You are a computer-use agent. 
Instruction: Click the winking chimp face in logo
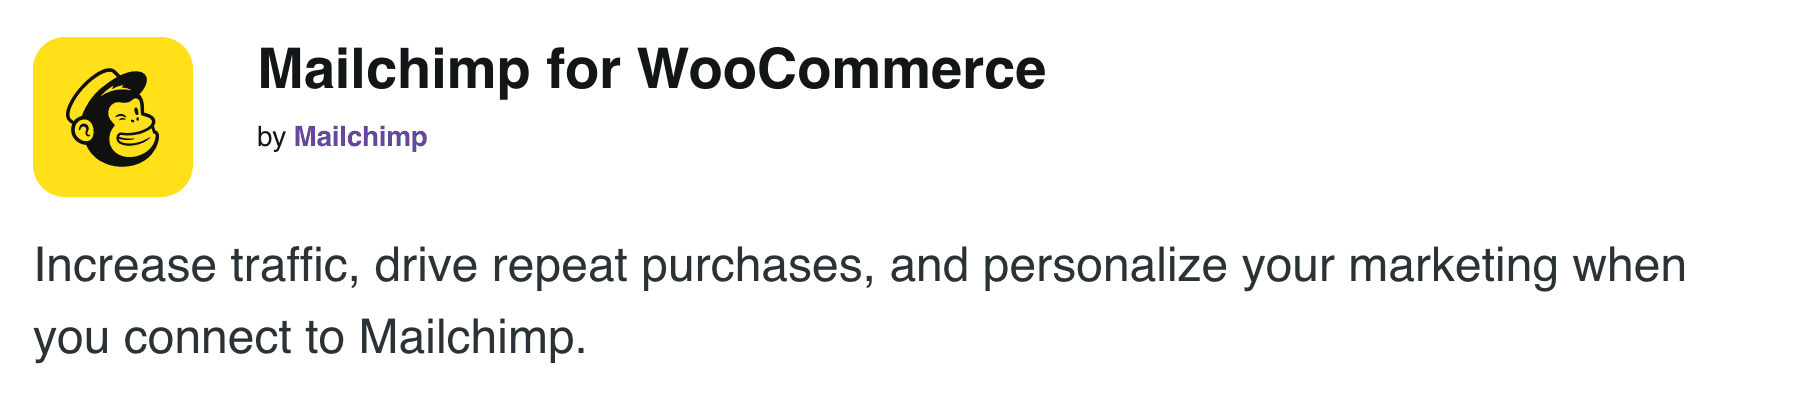coord(130,130)
